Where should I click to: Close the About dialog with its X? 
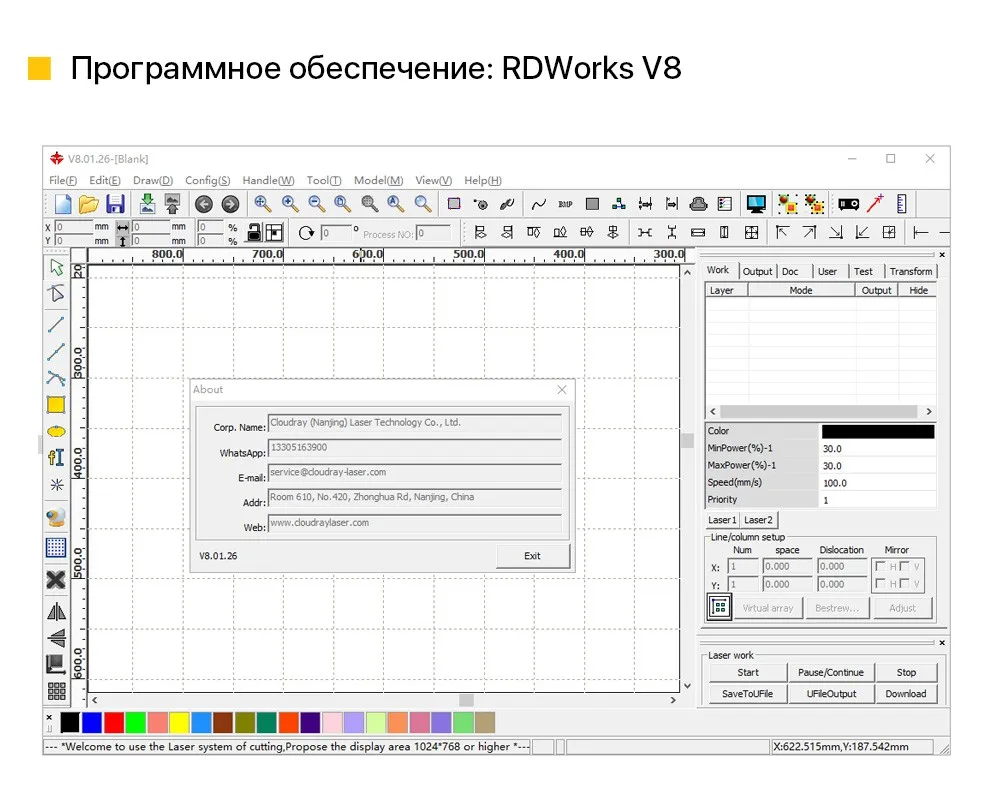tap(562, 389)
